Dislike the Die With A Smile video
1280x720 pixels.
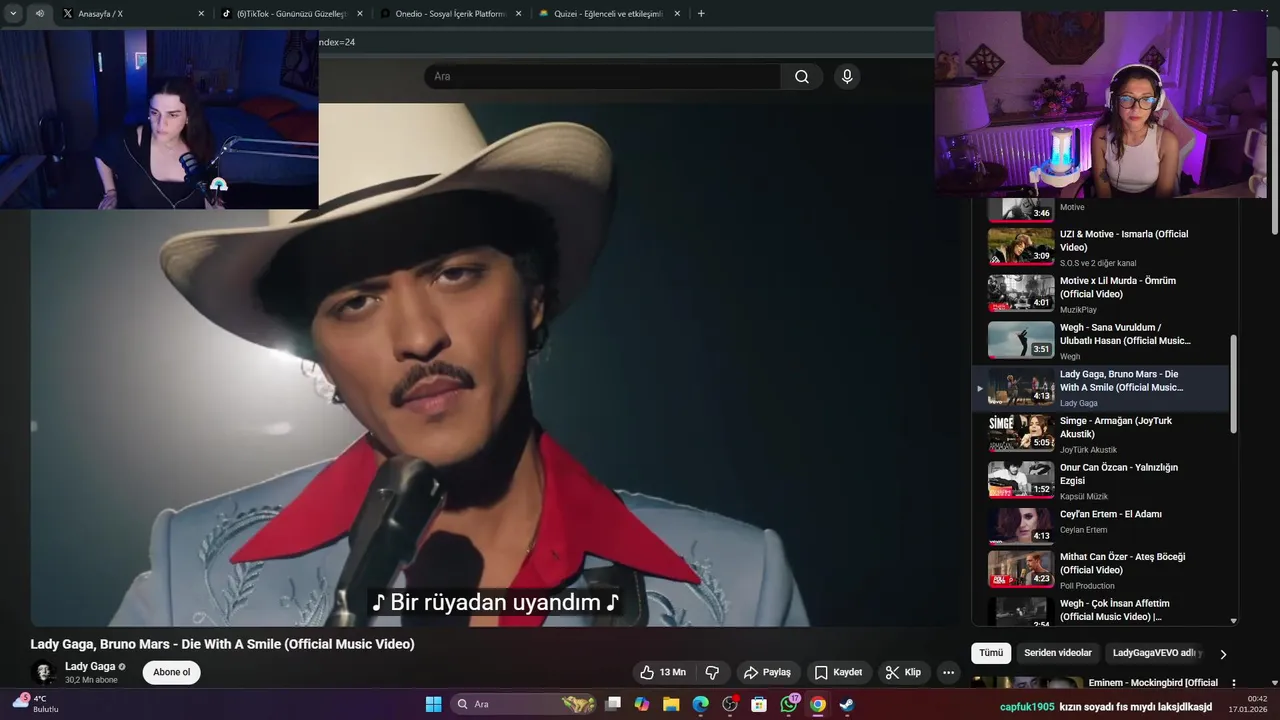click(x=713, y=672)
